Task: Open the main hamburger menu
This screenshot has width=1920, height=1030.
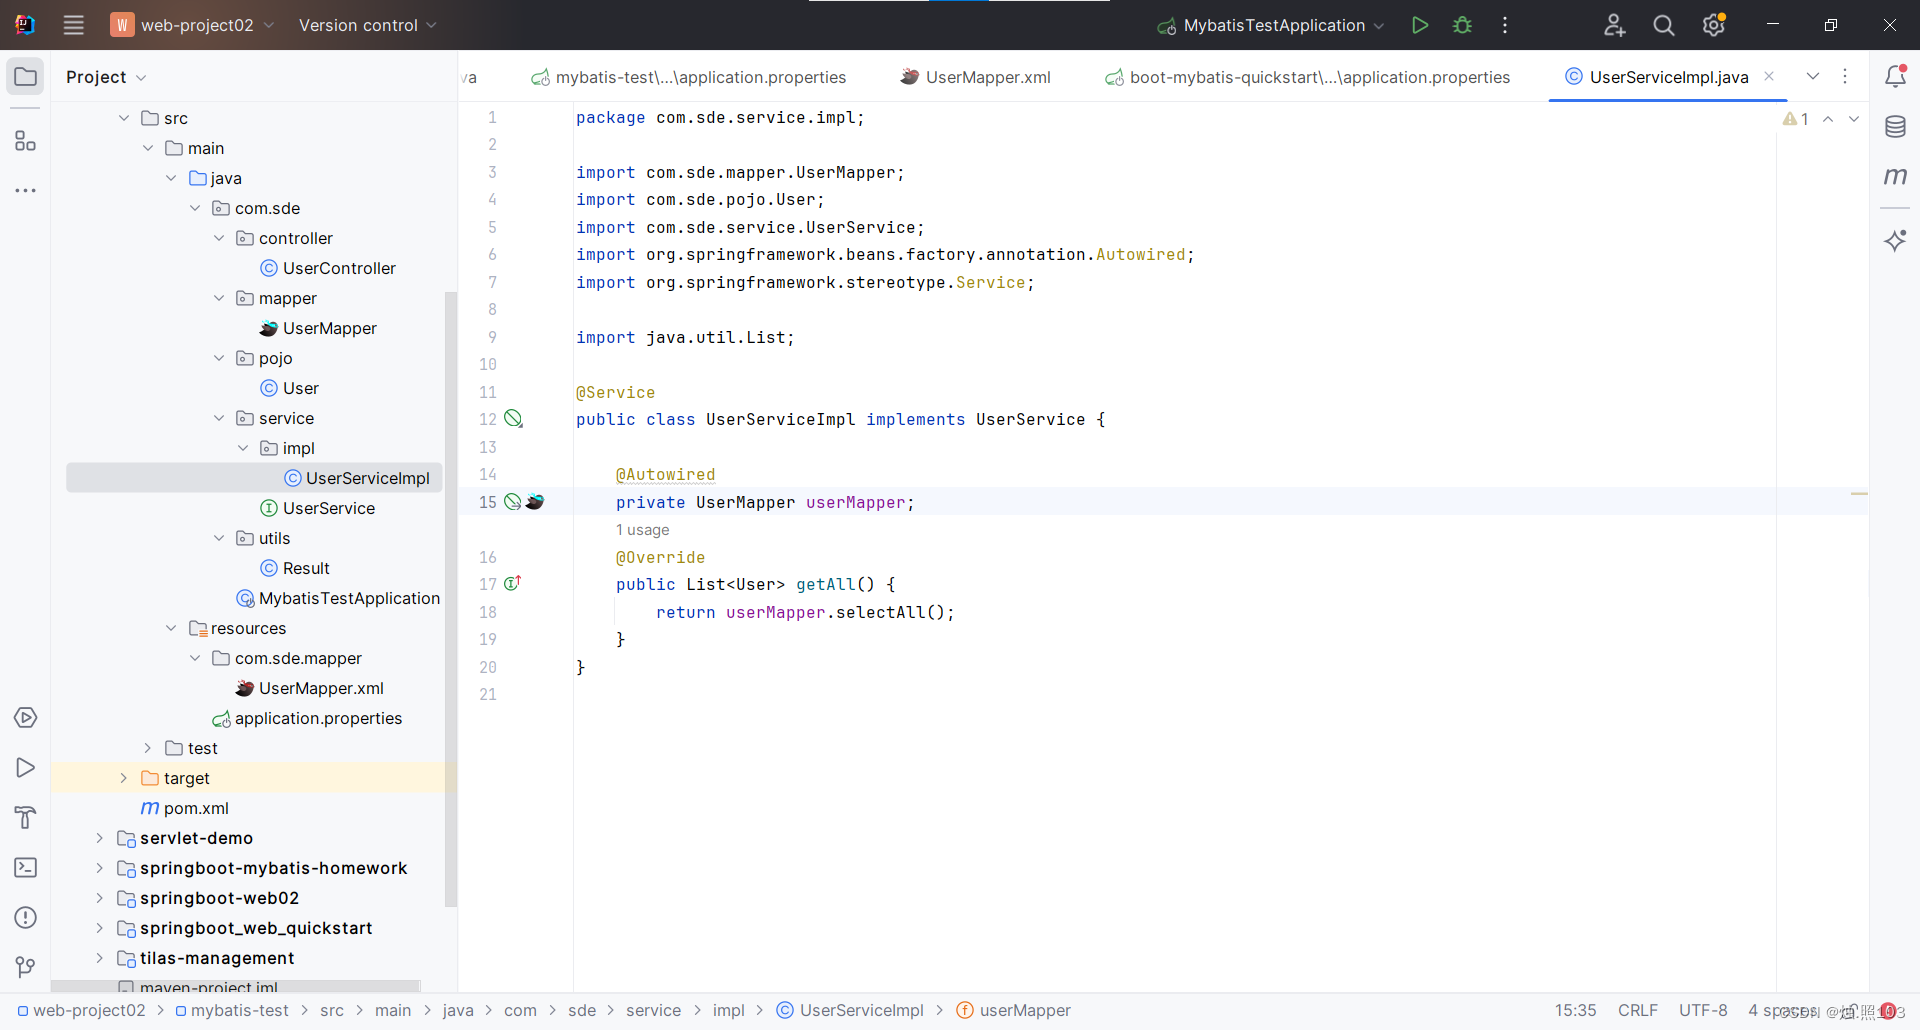Action: (x=73, y=25)
